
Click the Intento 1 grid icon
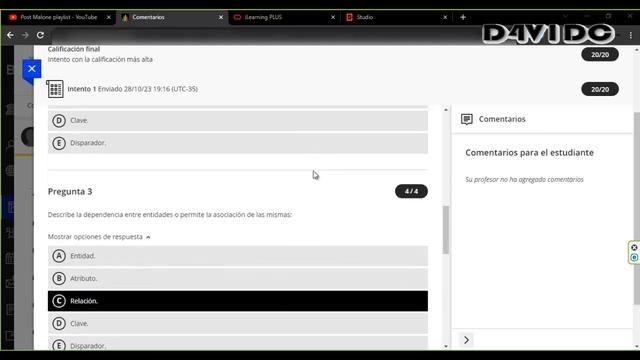tap(55, 89)
